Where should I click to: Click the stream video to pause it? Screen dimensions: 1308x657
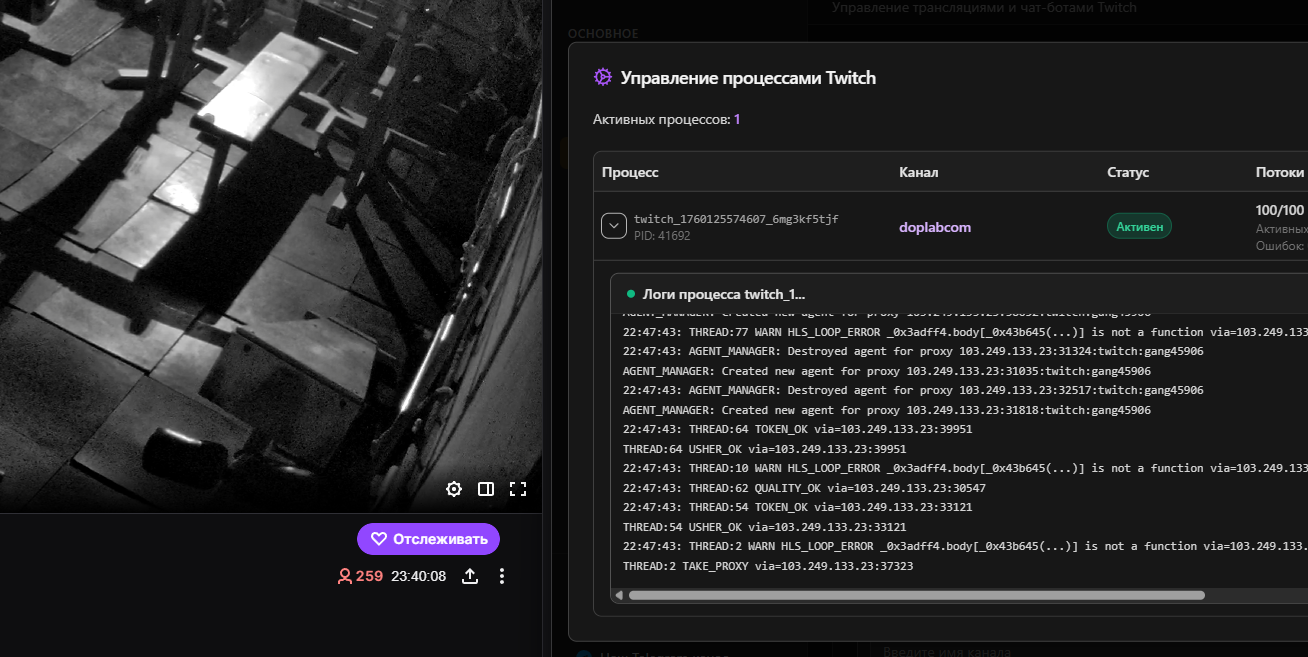point(270,250)
